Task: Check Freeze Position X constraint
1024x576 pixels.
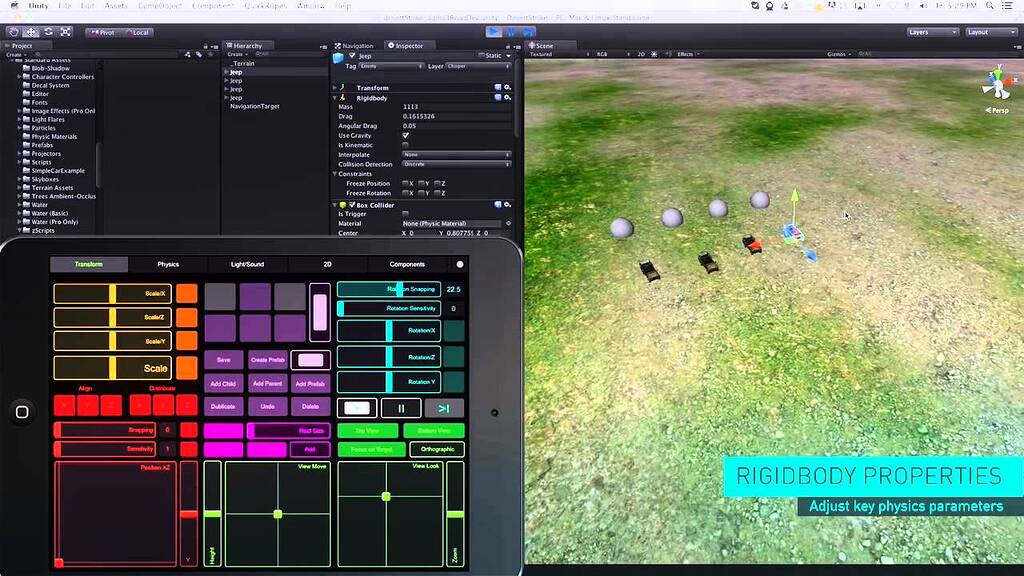Action: [x=405, y=183]
